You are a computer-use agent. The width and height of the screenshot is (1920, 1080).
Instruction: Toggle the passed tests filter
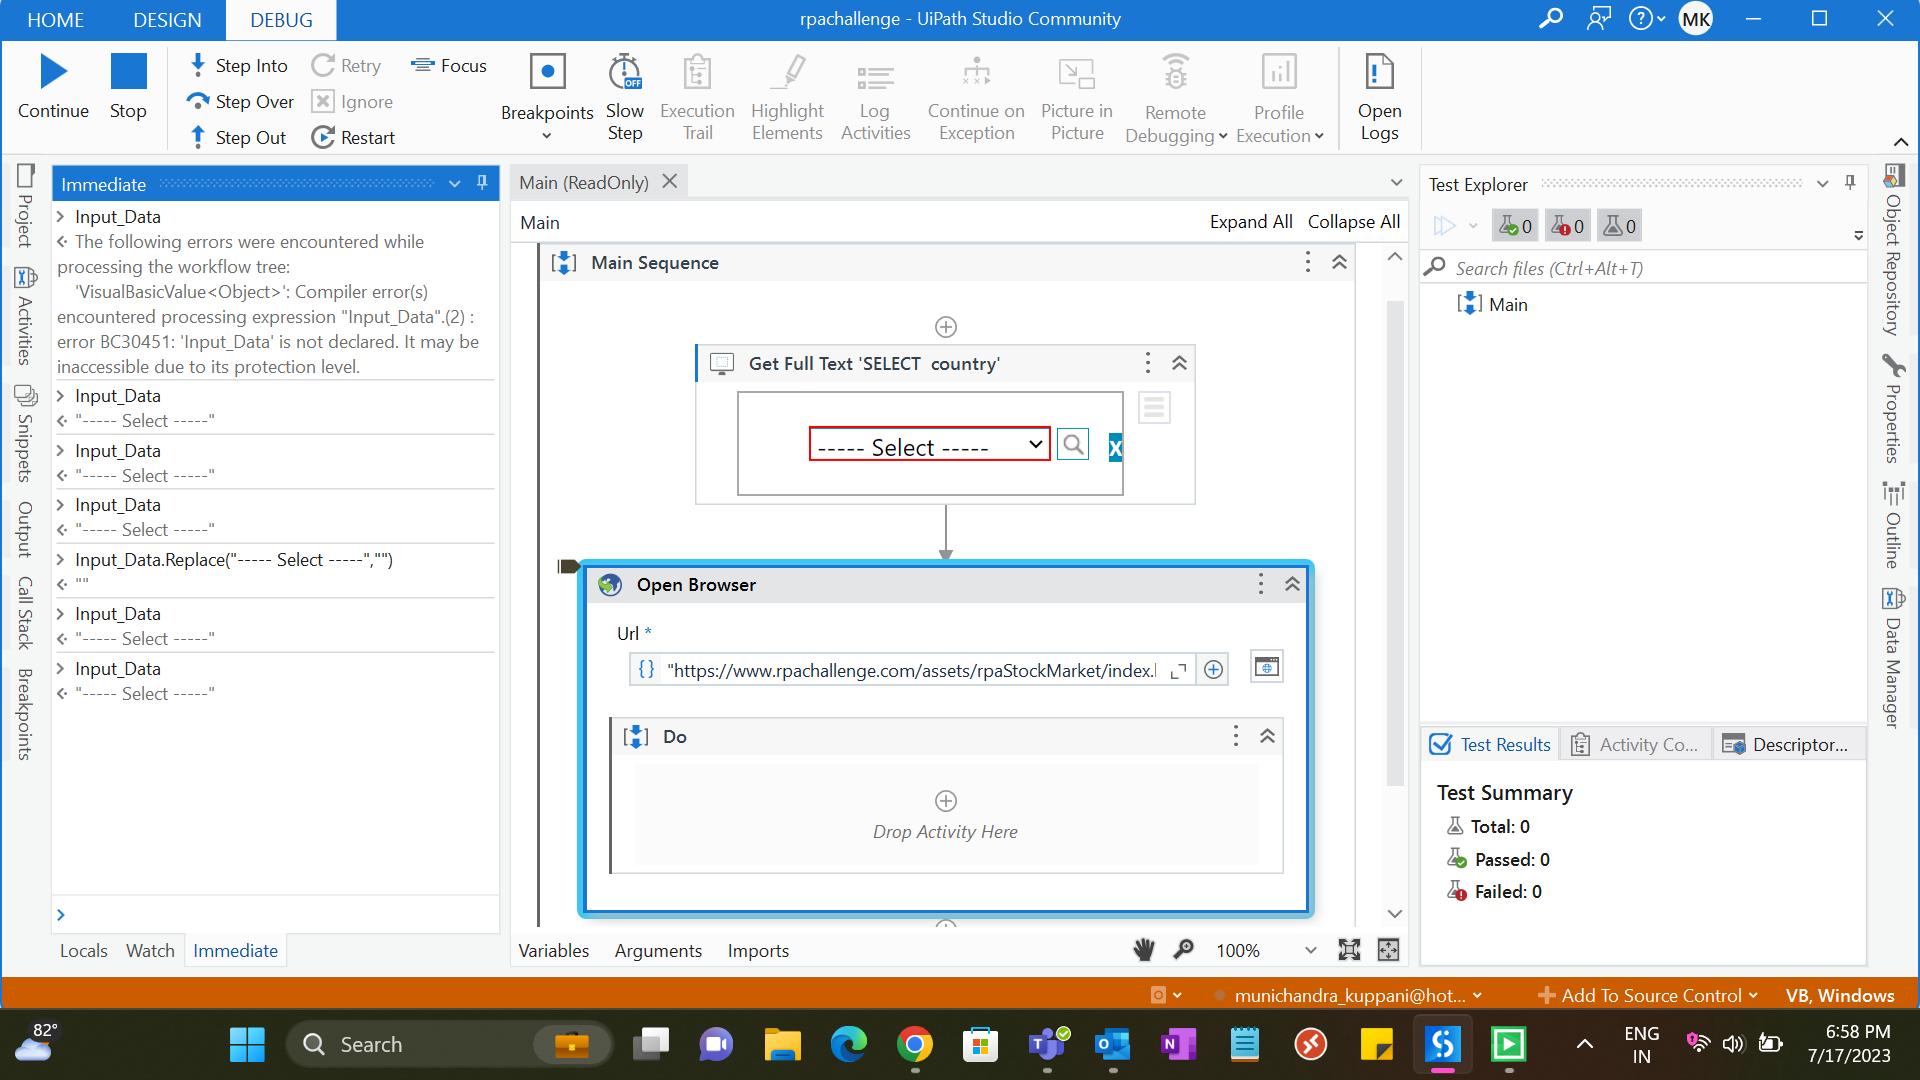(1515, 226)
